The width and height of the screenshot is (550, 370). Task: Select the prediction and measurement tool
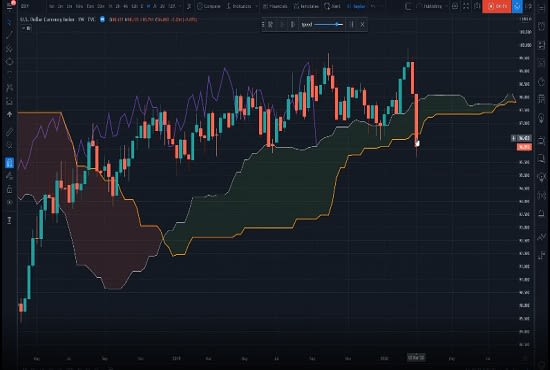9,101
